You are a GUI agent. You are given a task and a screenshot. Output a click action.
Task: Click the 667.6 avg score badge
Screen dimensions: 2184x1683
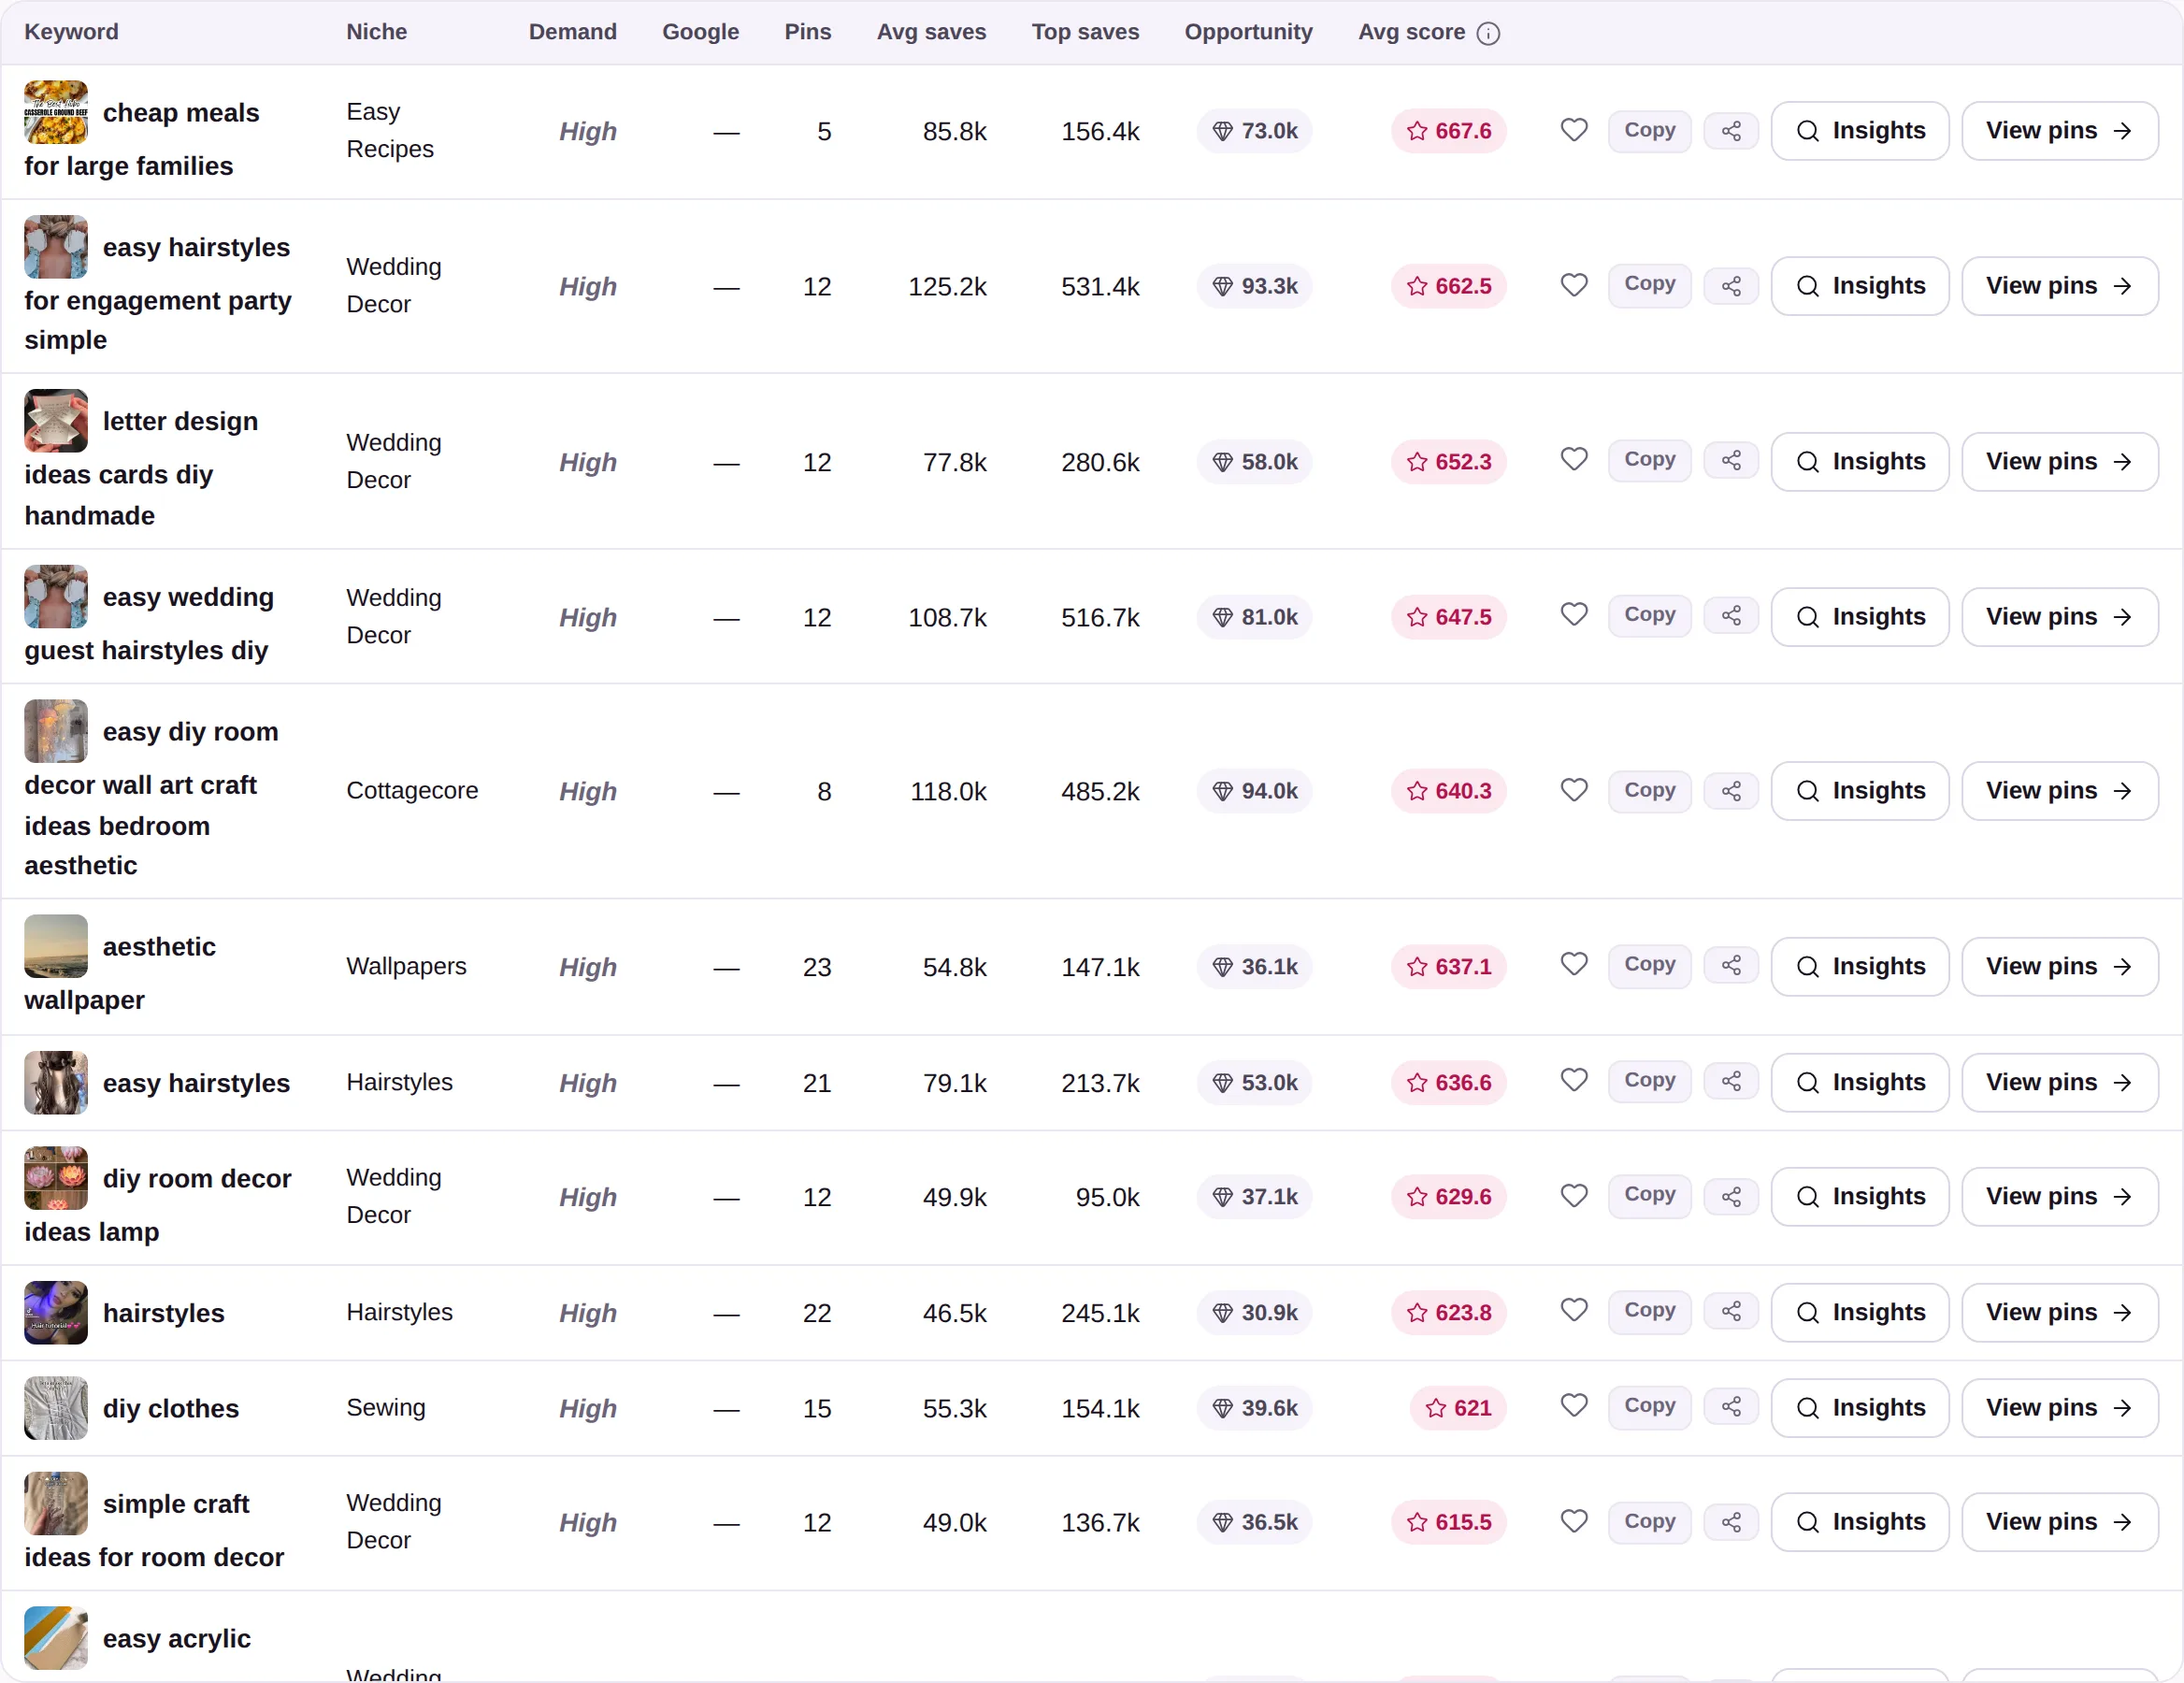(x=1448, y=131)
